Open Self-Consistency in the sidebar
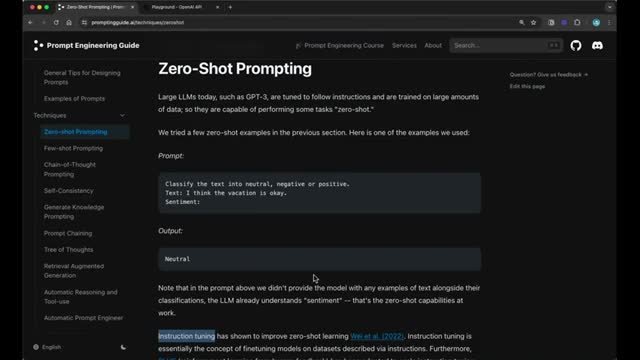640x360 pixels. tap(69, 191)
